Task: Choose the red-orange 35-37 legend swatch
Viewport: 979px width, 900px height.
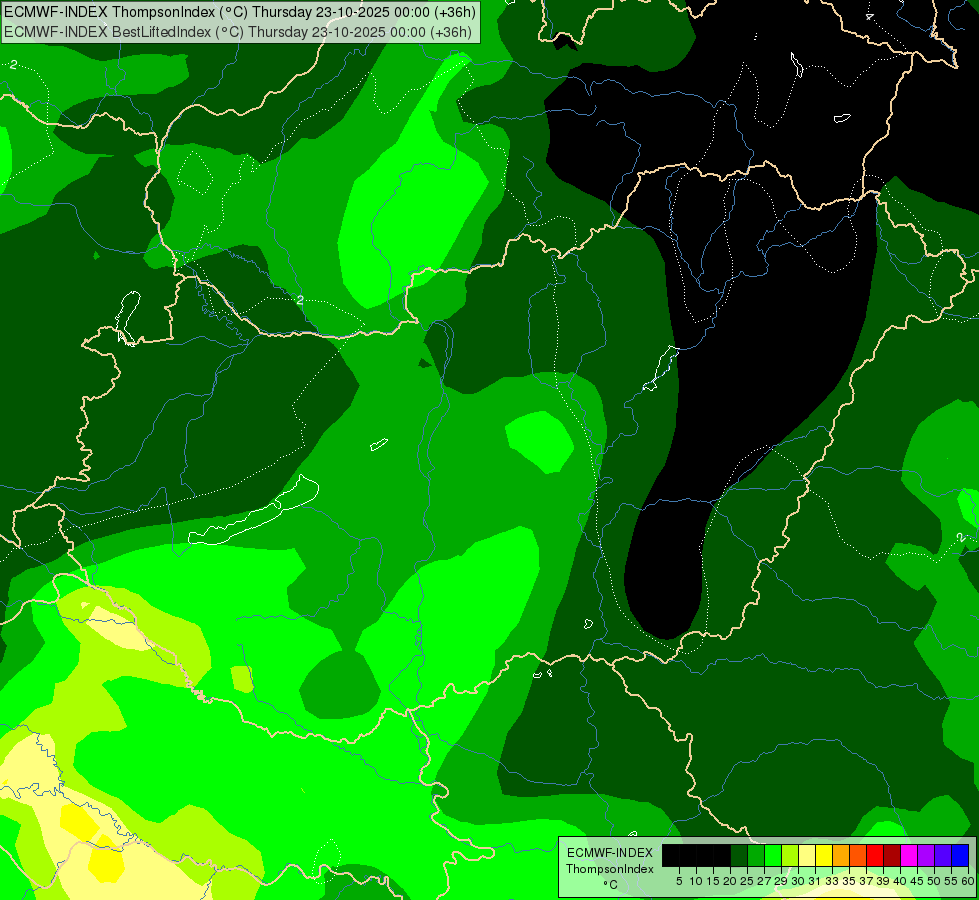Action: tap(858, 856)
